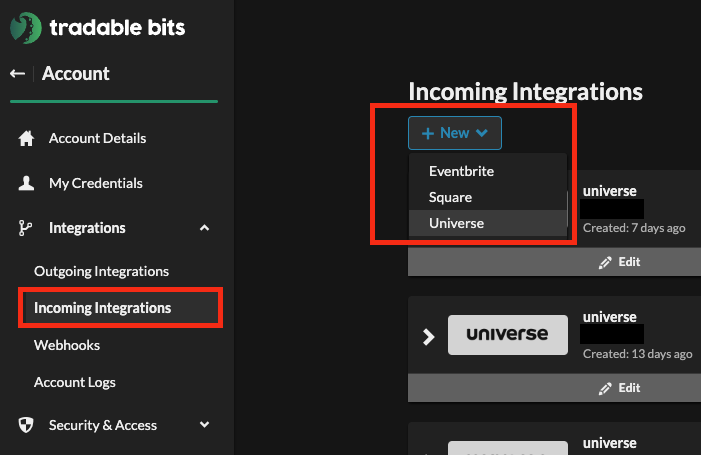Open the Webhooks page
701x455 pixels.
click(67, 345)
